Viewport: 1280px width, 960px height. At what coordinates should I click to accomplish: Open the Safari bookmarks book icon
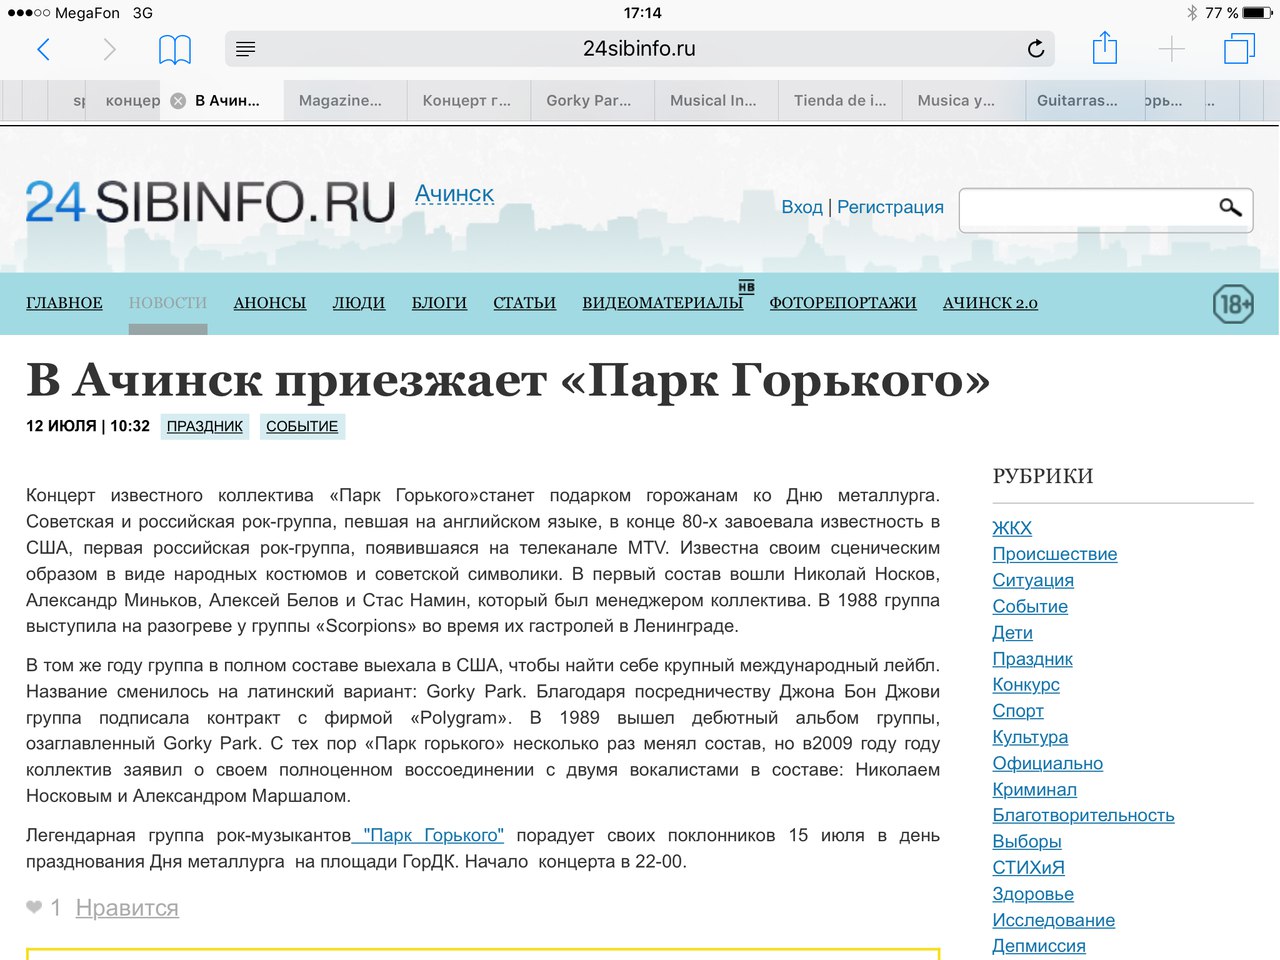[x=175, y=49]
